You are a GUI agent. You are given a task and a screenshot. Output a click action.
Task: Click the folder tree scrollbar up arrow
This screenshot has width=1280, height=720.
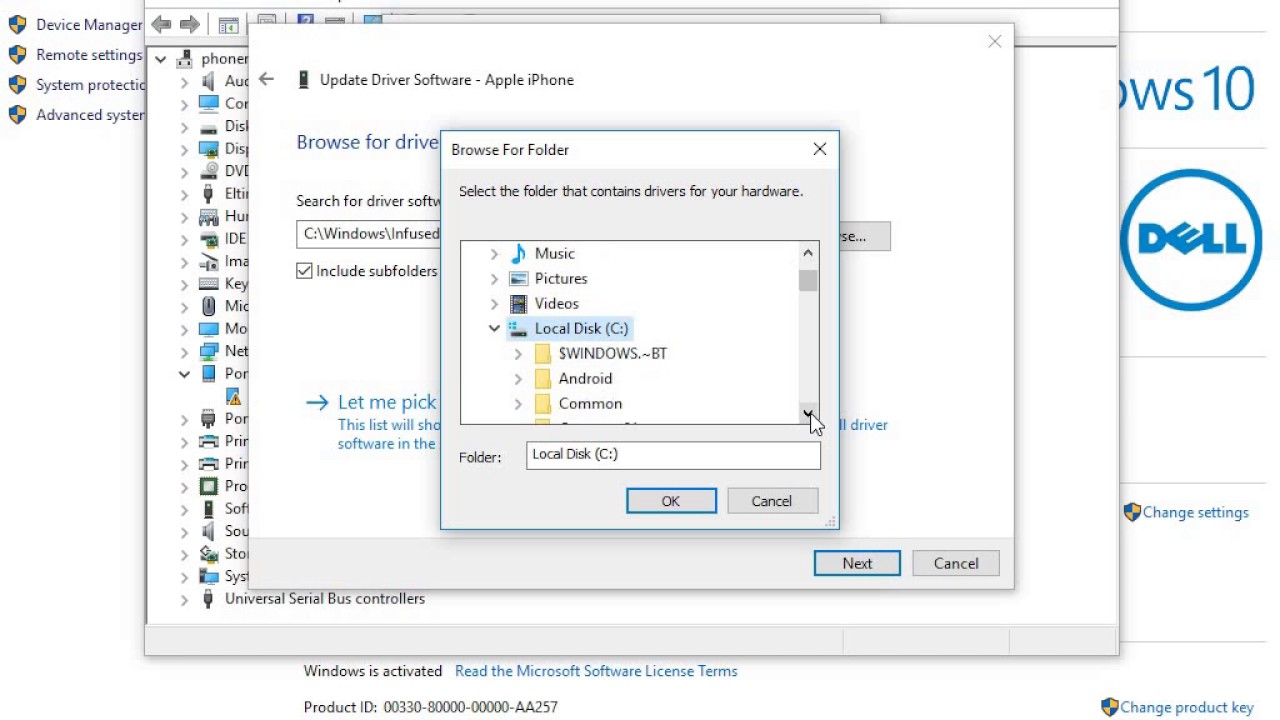click(x=808, y=254)
